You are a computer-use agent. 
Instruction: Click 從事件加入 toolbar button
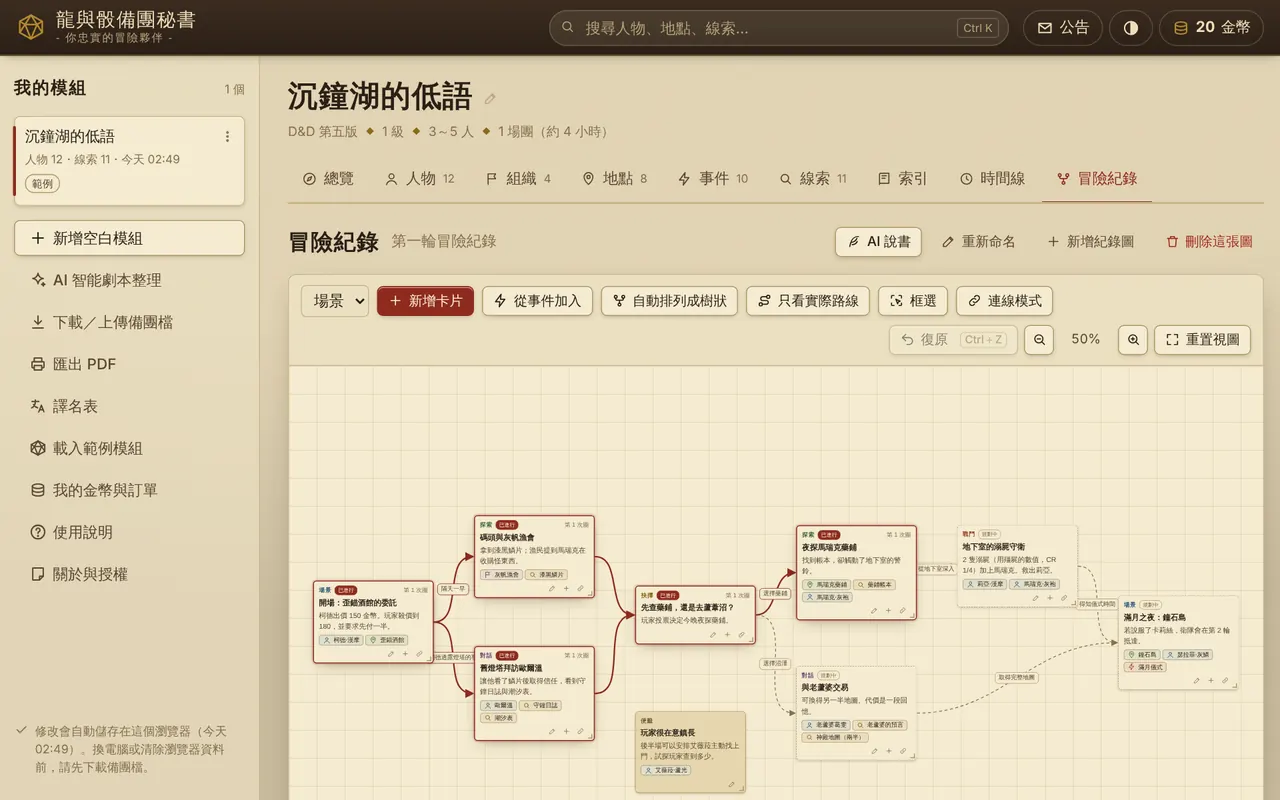pyautogui.click(x=538, y=301)
